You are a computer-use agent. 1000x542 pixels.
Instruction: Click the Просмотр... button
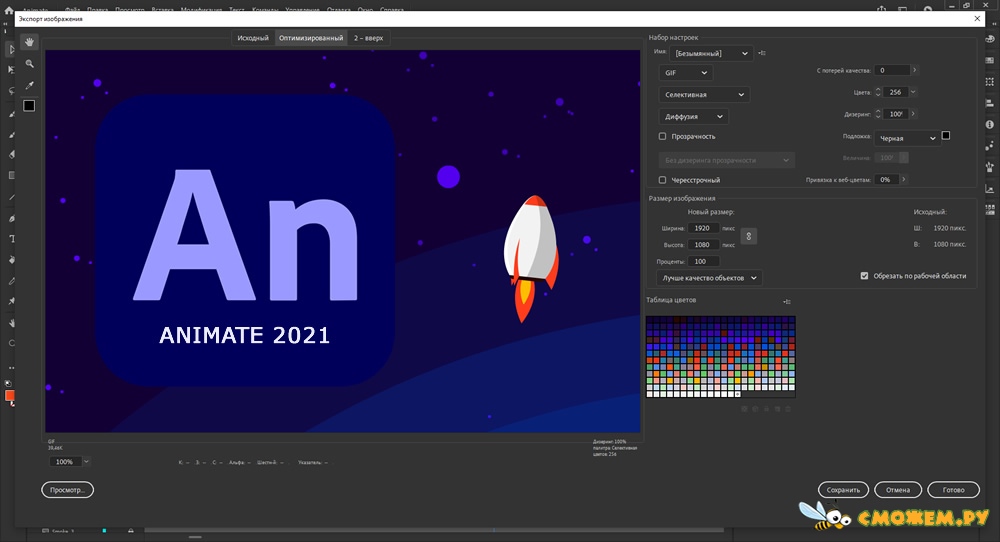tap(68, 490)
